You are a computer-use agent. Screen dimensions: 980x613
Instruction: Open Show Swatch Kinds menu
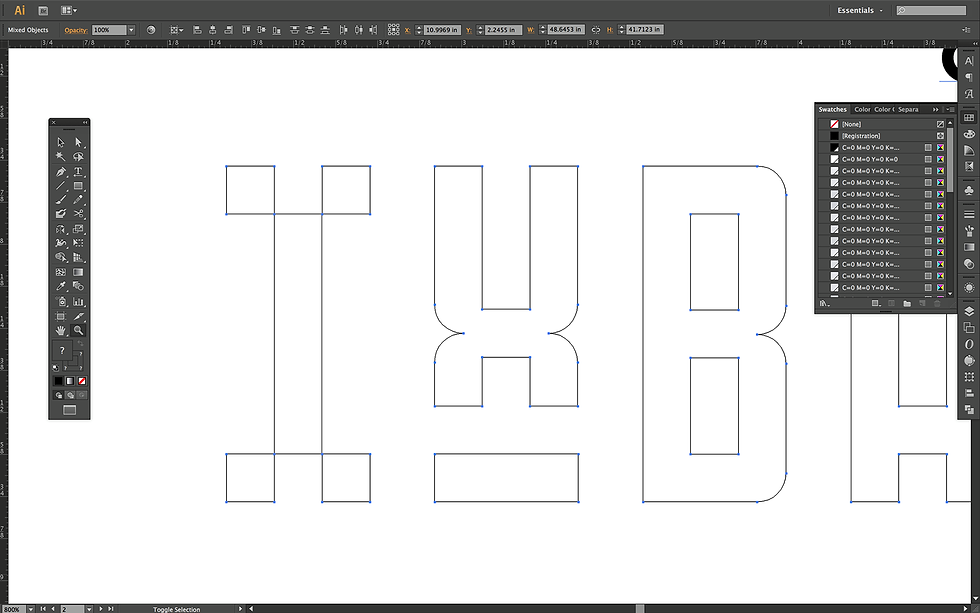coord(876,304)
